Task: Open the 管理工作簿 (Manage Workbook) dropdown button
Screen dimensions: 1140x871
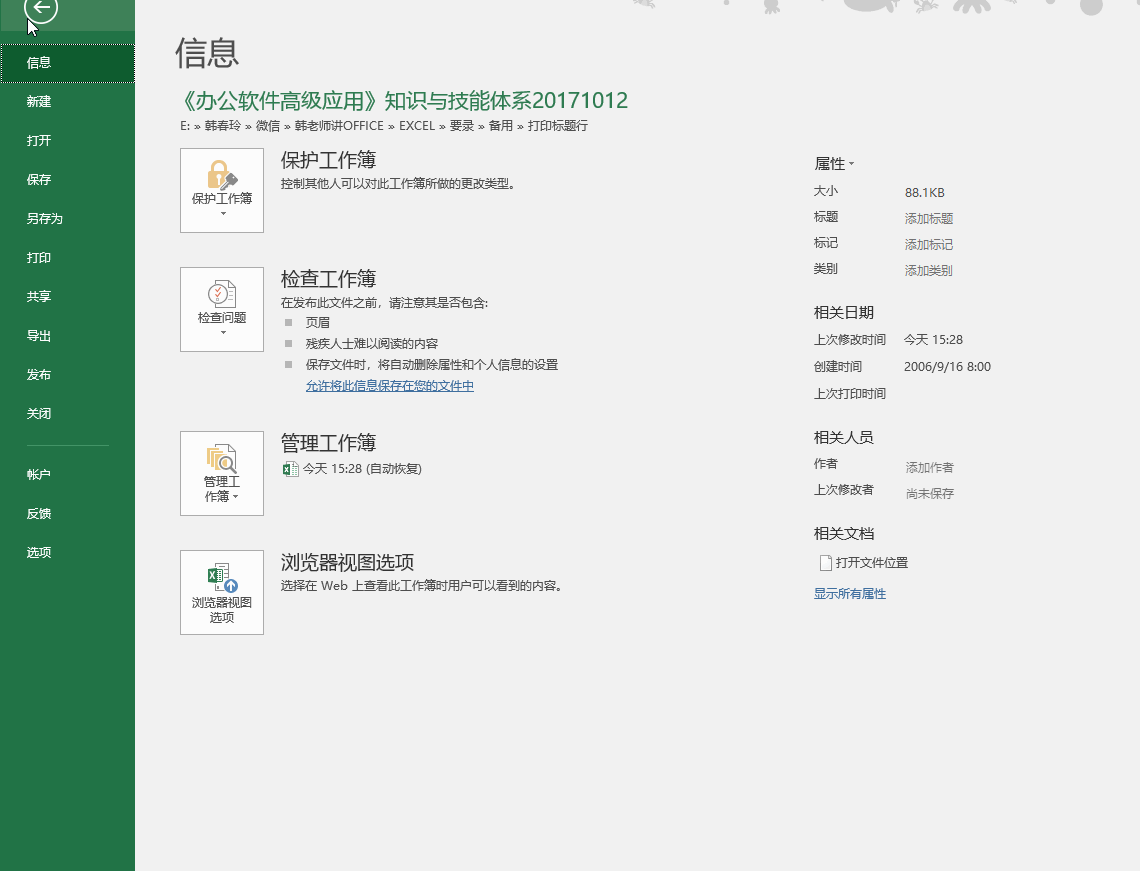Action: pyautogui.click(x=222, y=473)
